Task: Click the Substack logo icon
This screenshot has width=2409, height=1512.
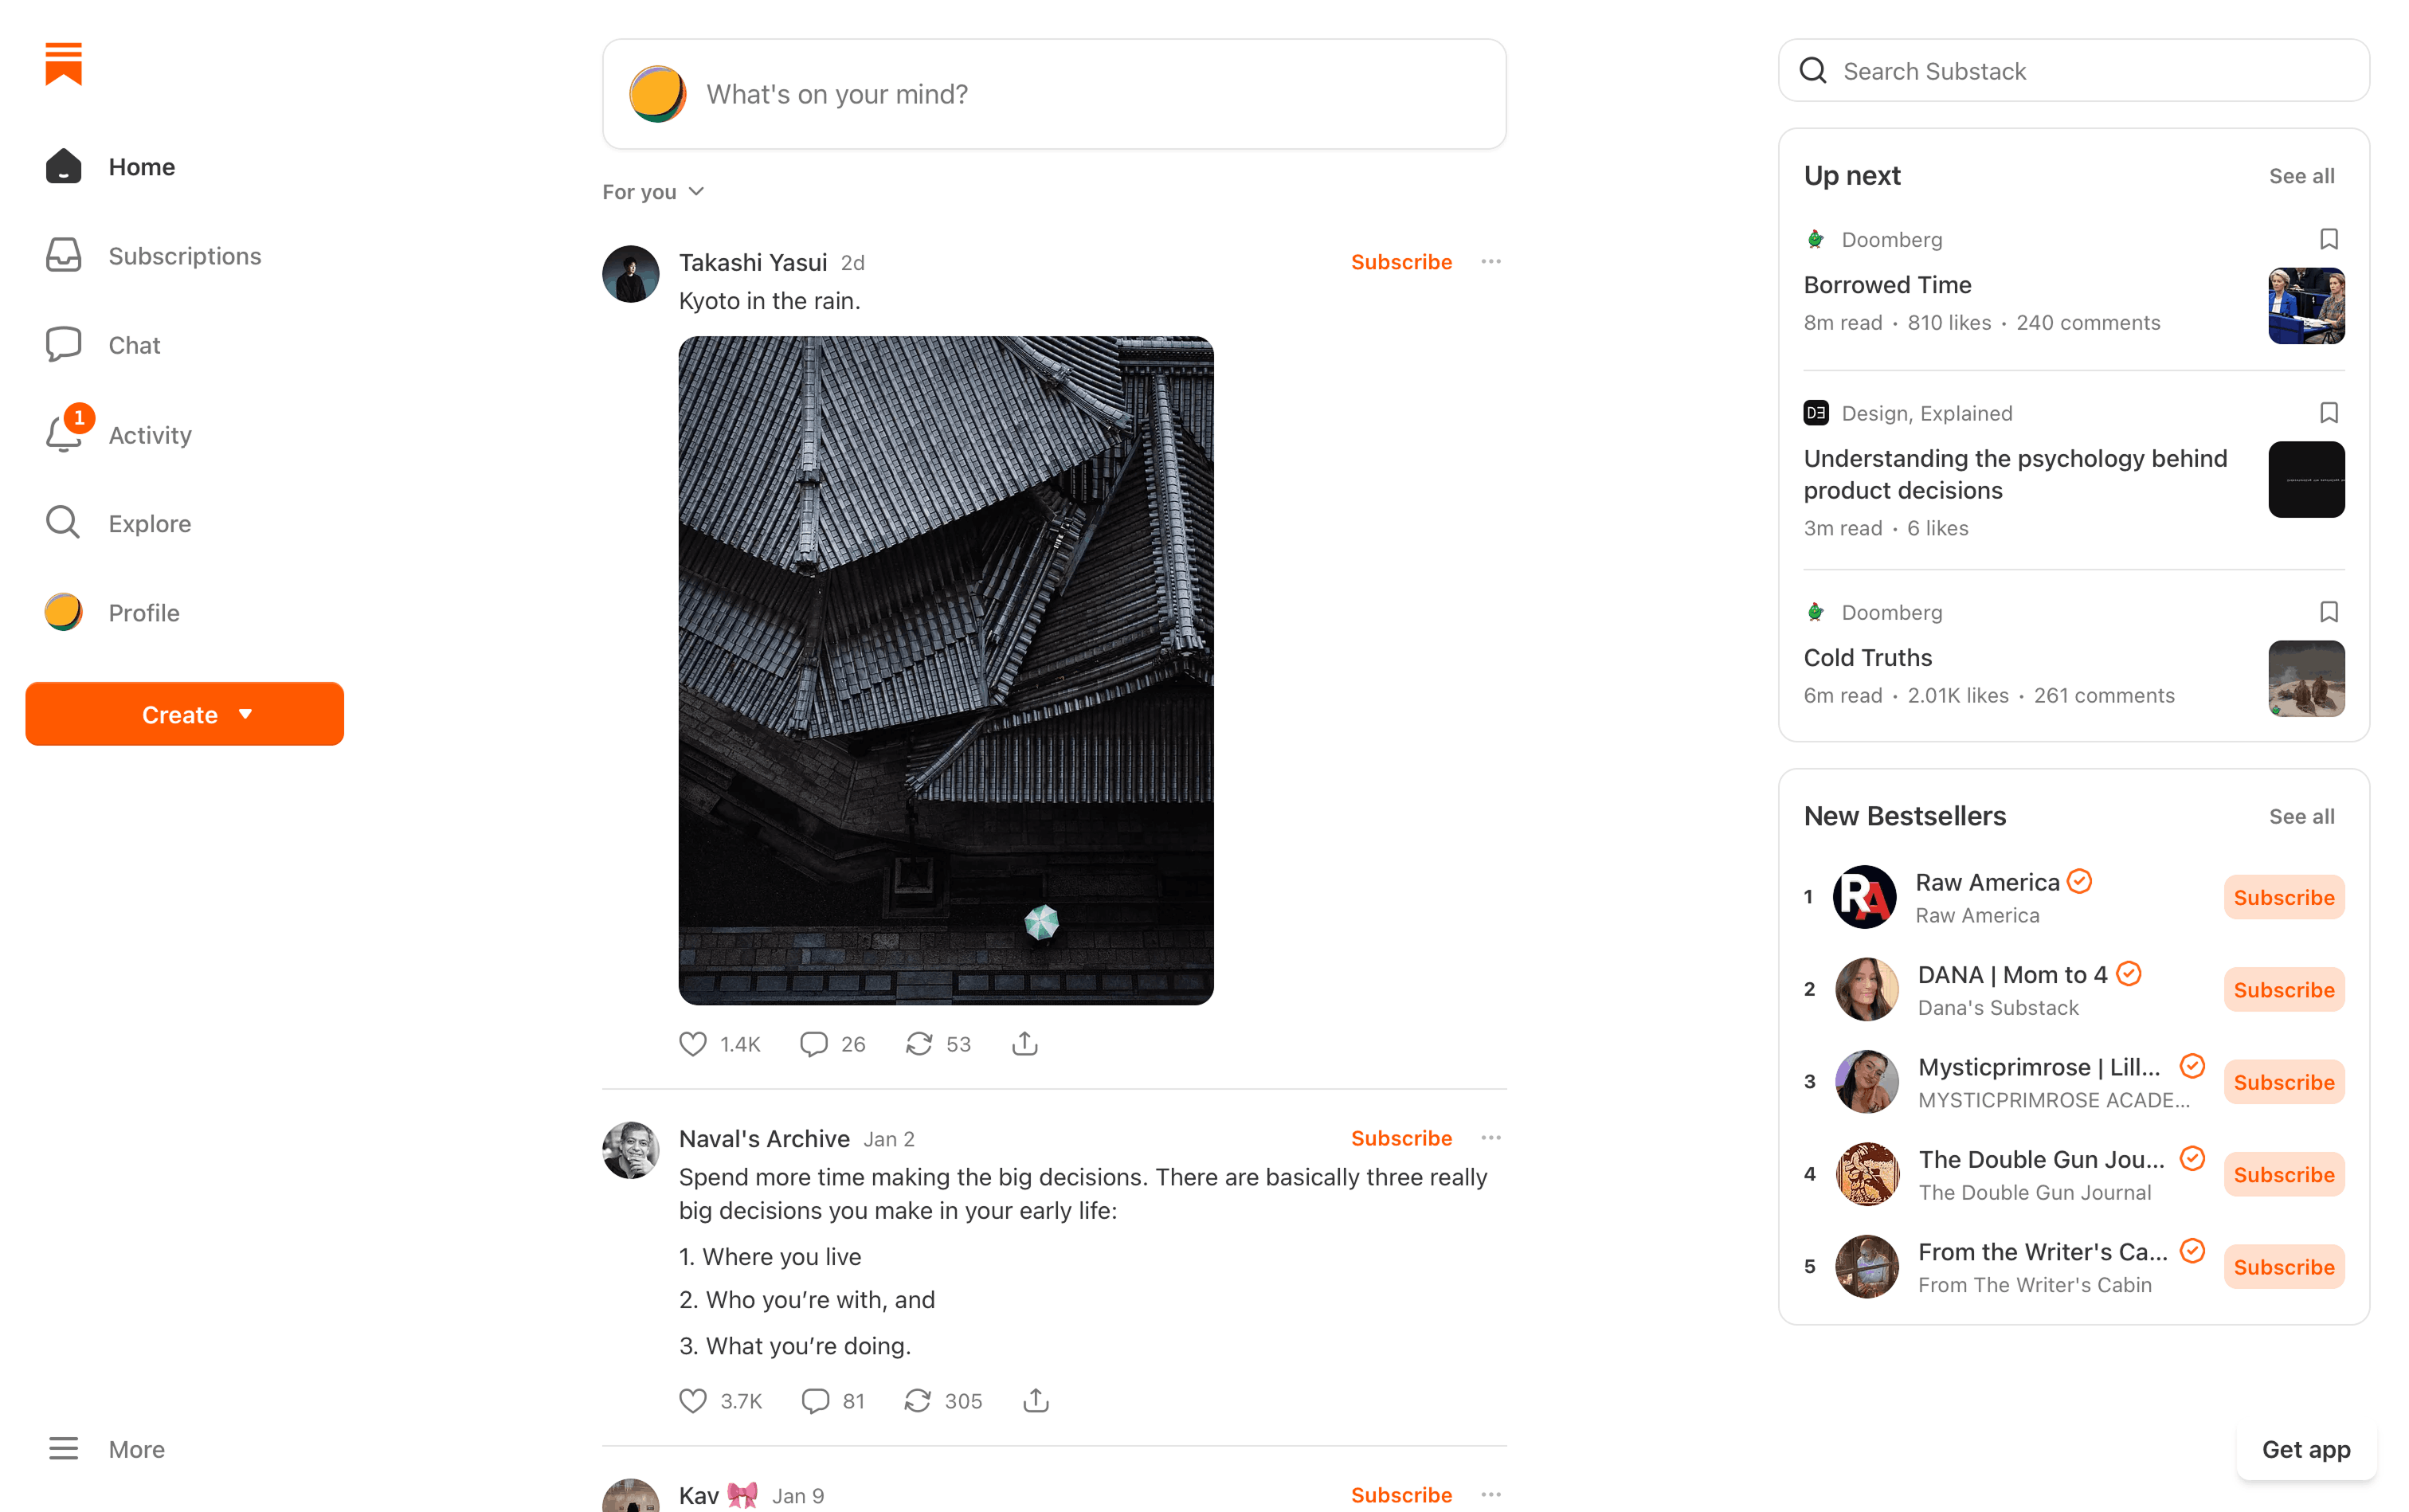Action: [x=63, y=64]
